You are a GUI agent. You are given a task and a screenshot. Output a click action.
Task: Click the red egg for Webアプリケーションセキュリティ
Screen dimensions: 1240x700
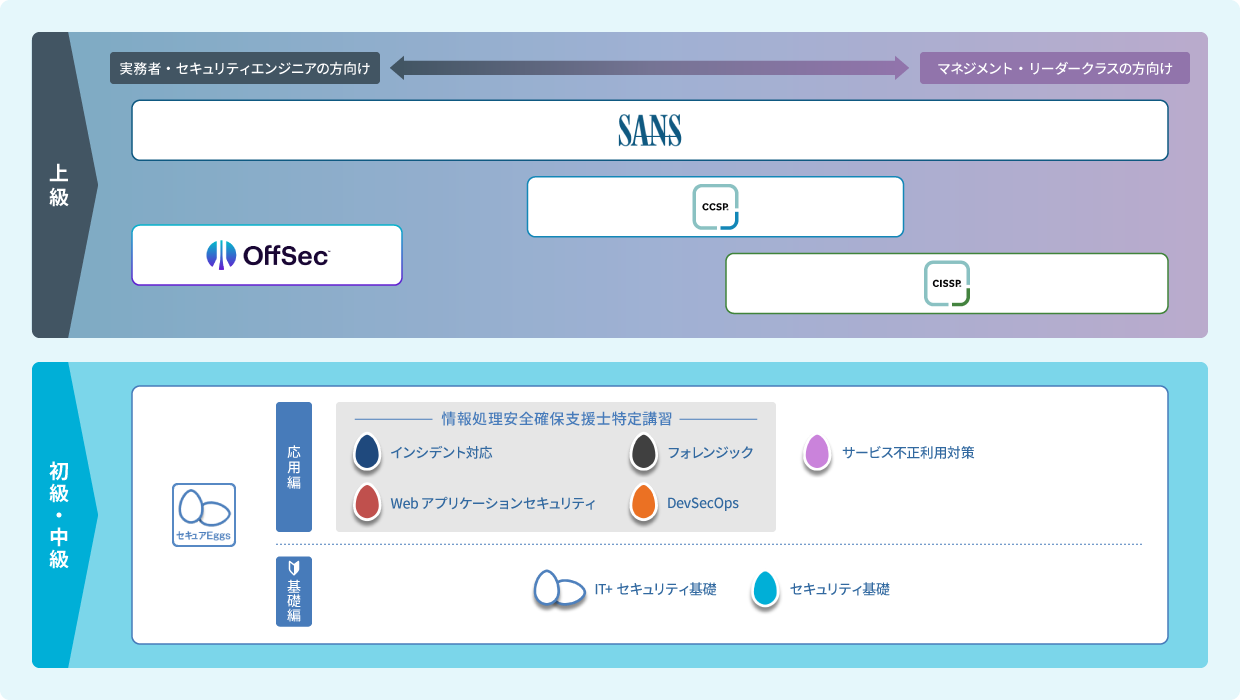coord(367,502)
